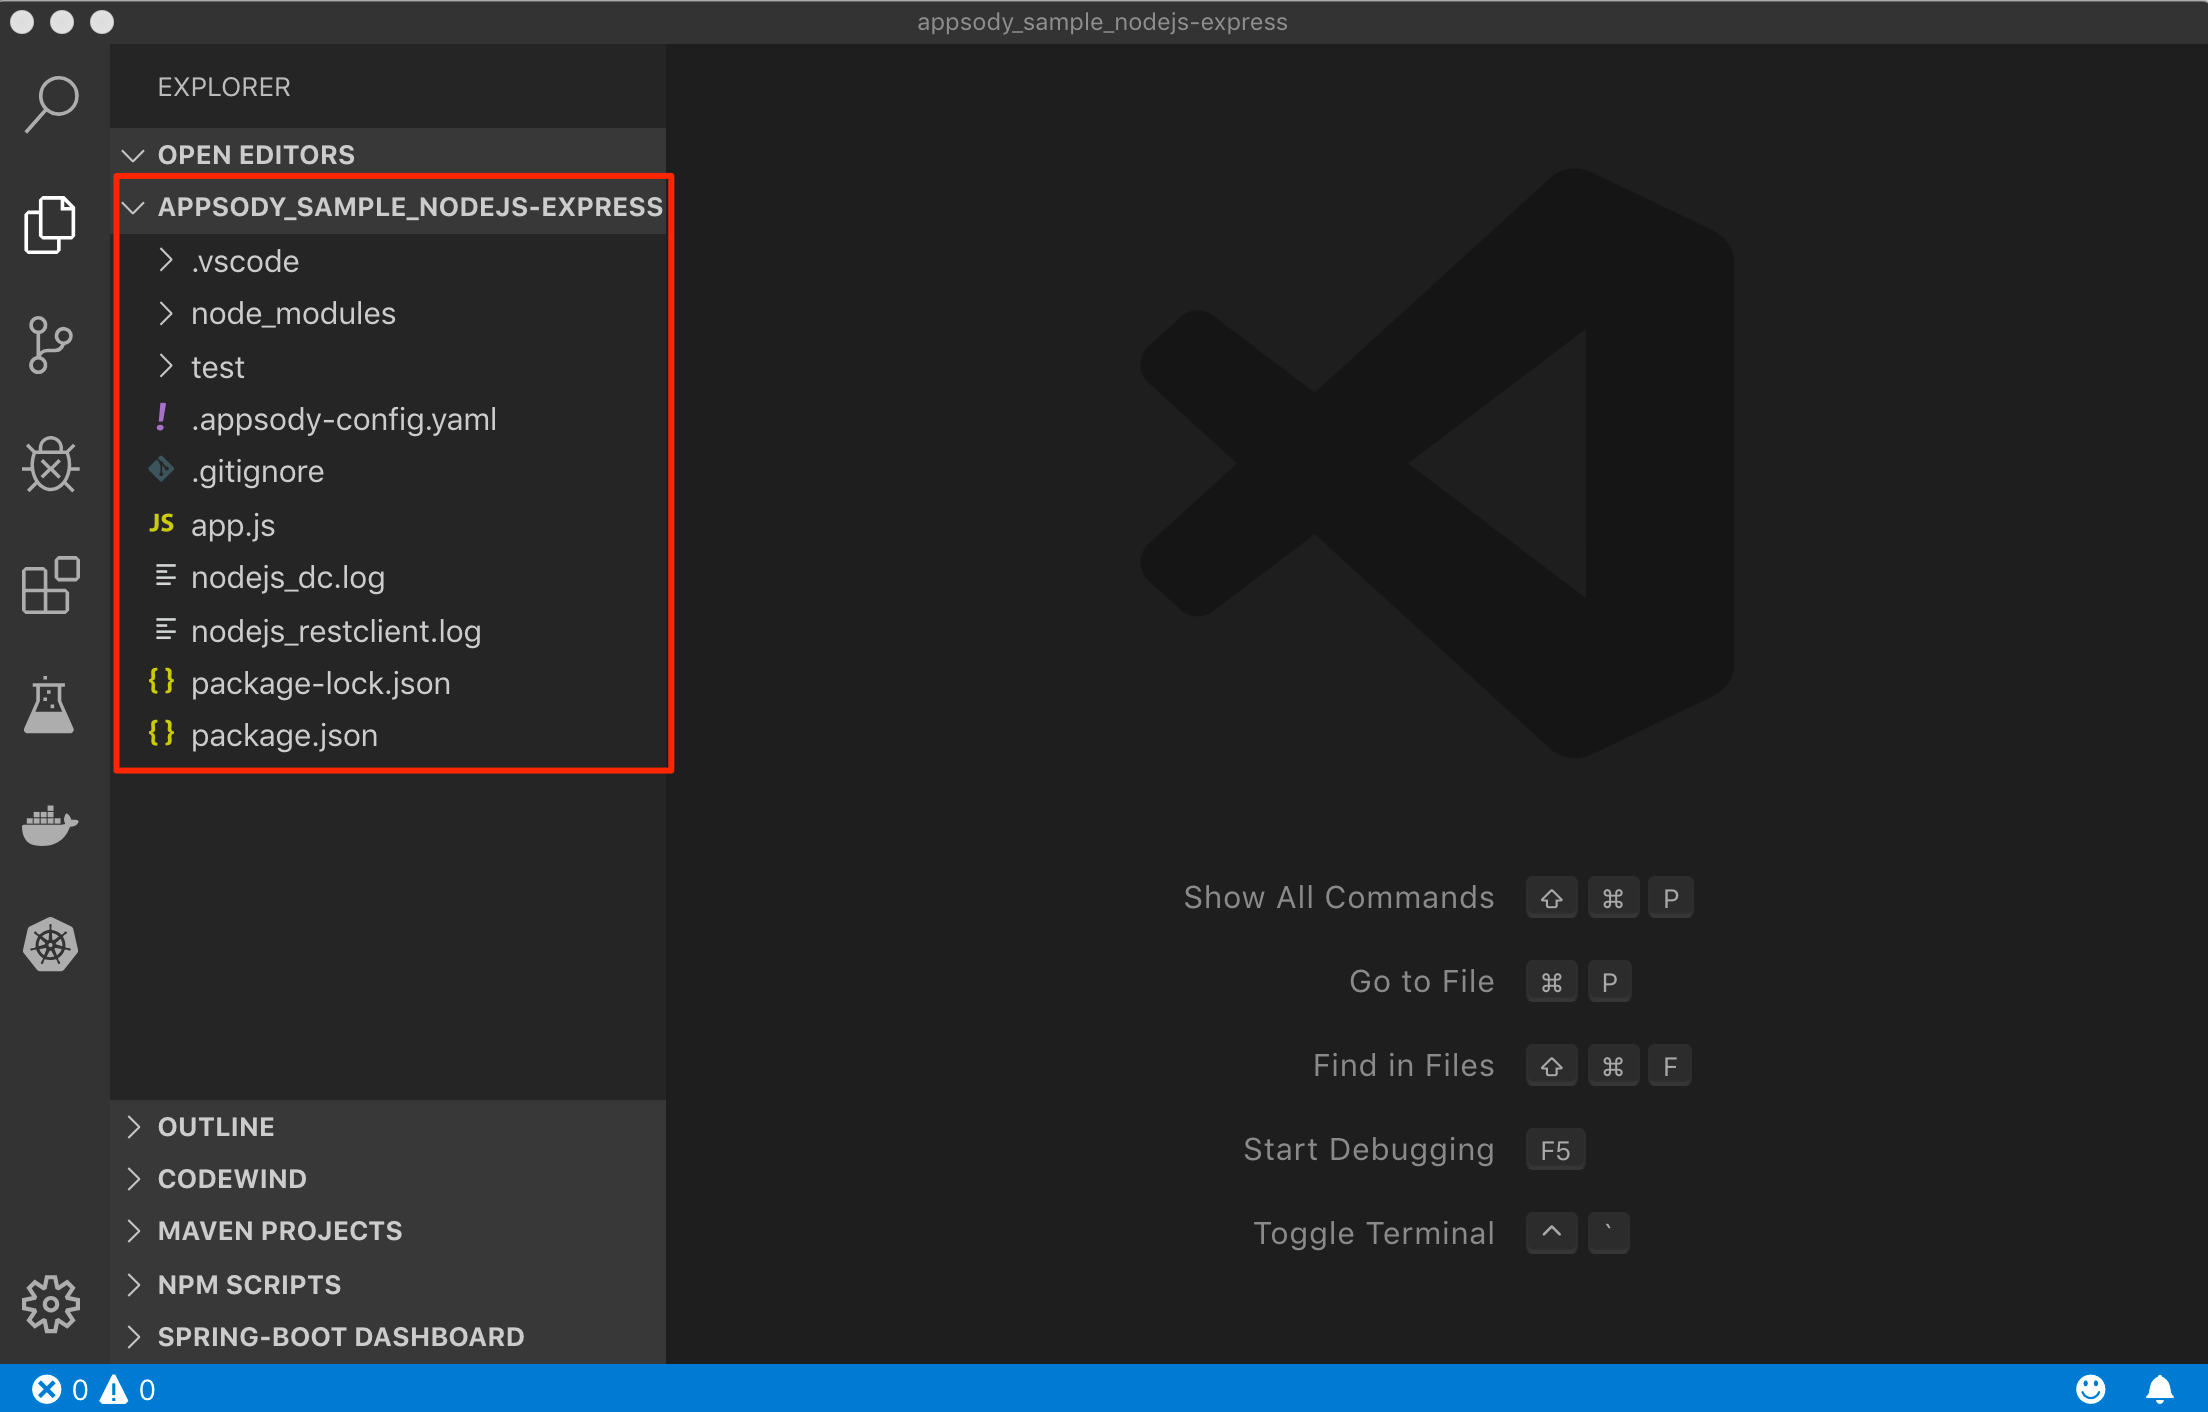Click the Start Debugging hint

click(x=1369, y=1149)
